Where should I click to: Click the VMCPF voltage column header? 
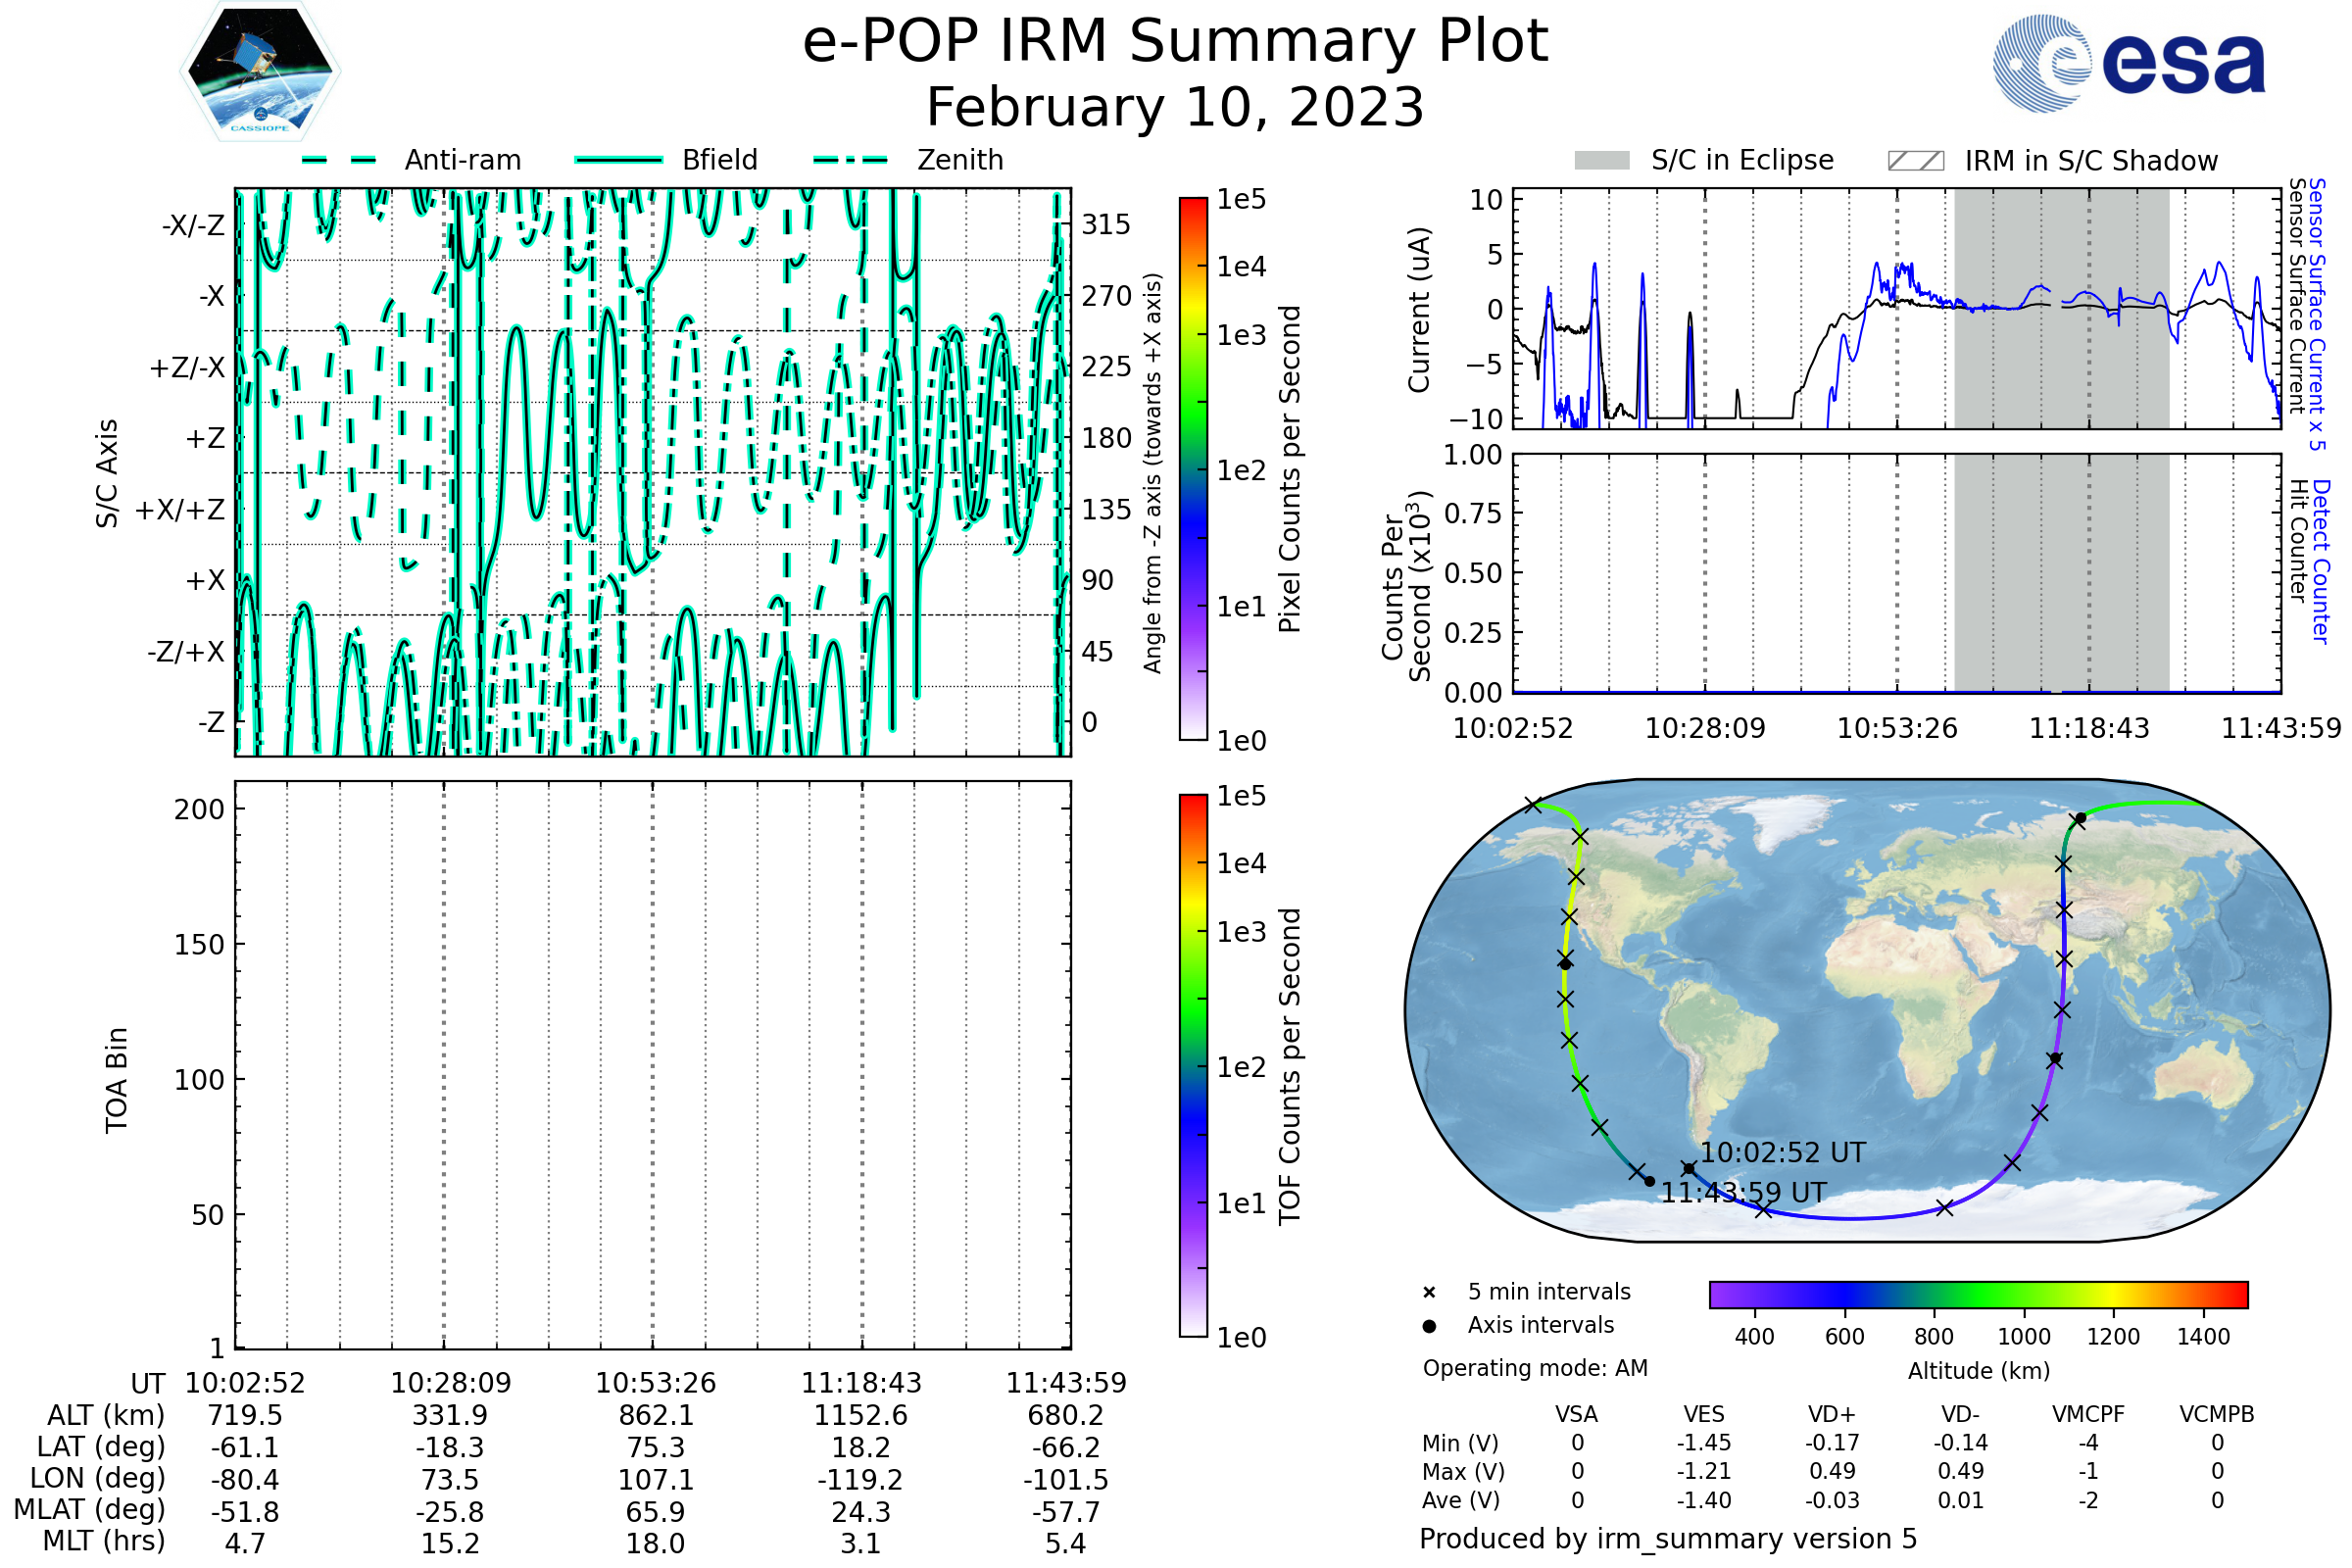coord(2088,1415)
